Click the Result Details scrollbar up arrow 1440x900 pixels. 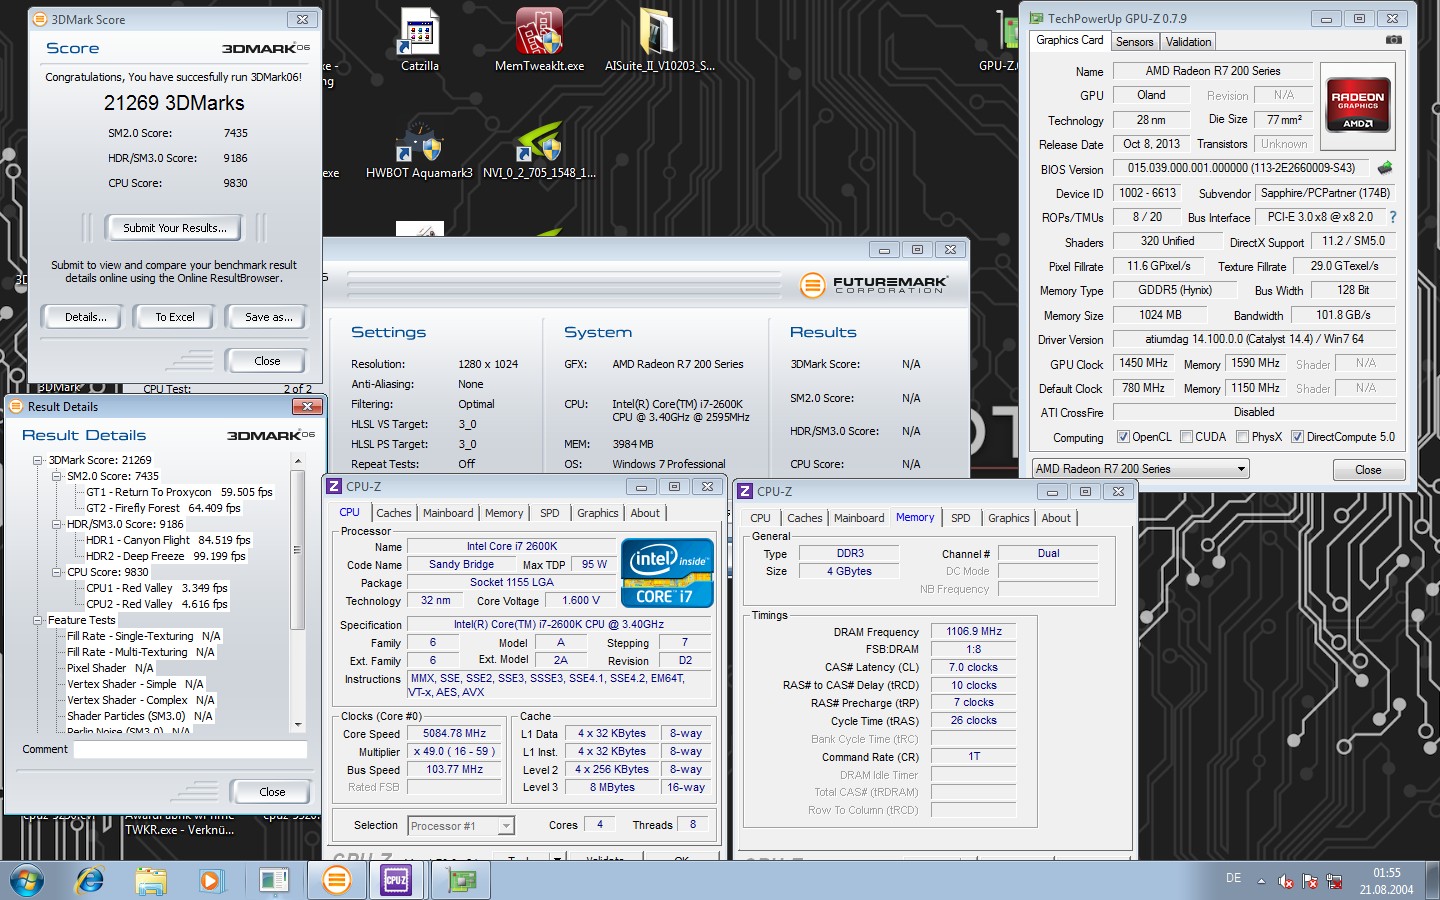[x=297, y=460]
